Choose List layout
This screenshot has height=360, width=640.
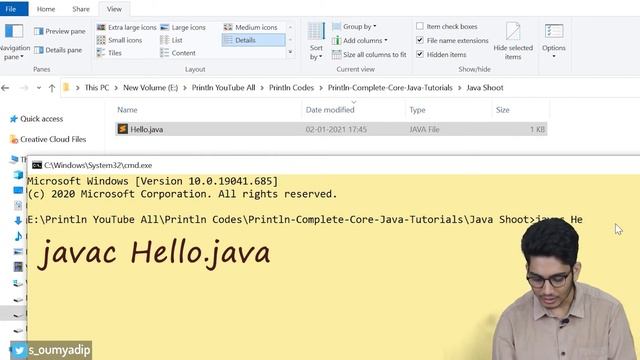click(x=171, y=40)
